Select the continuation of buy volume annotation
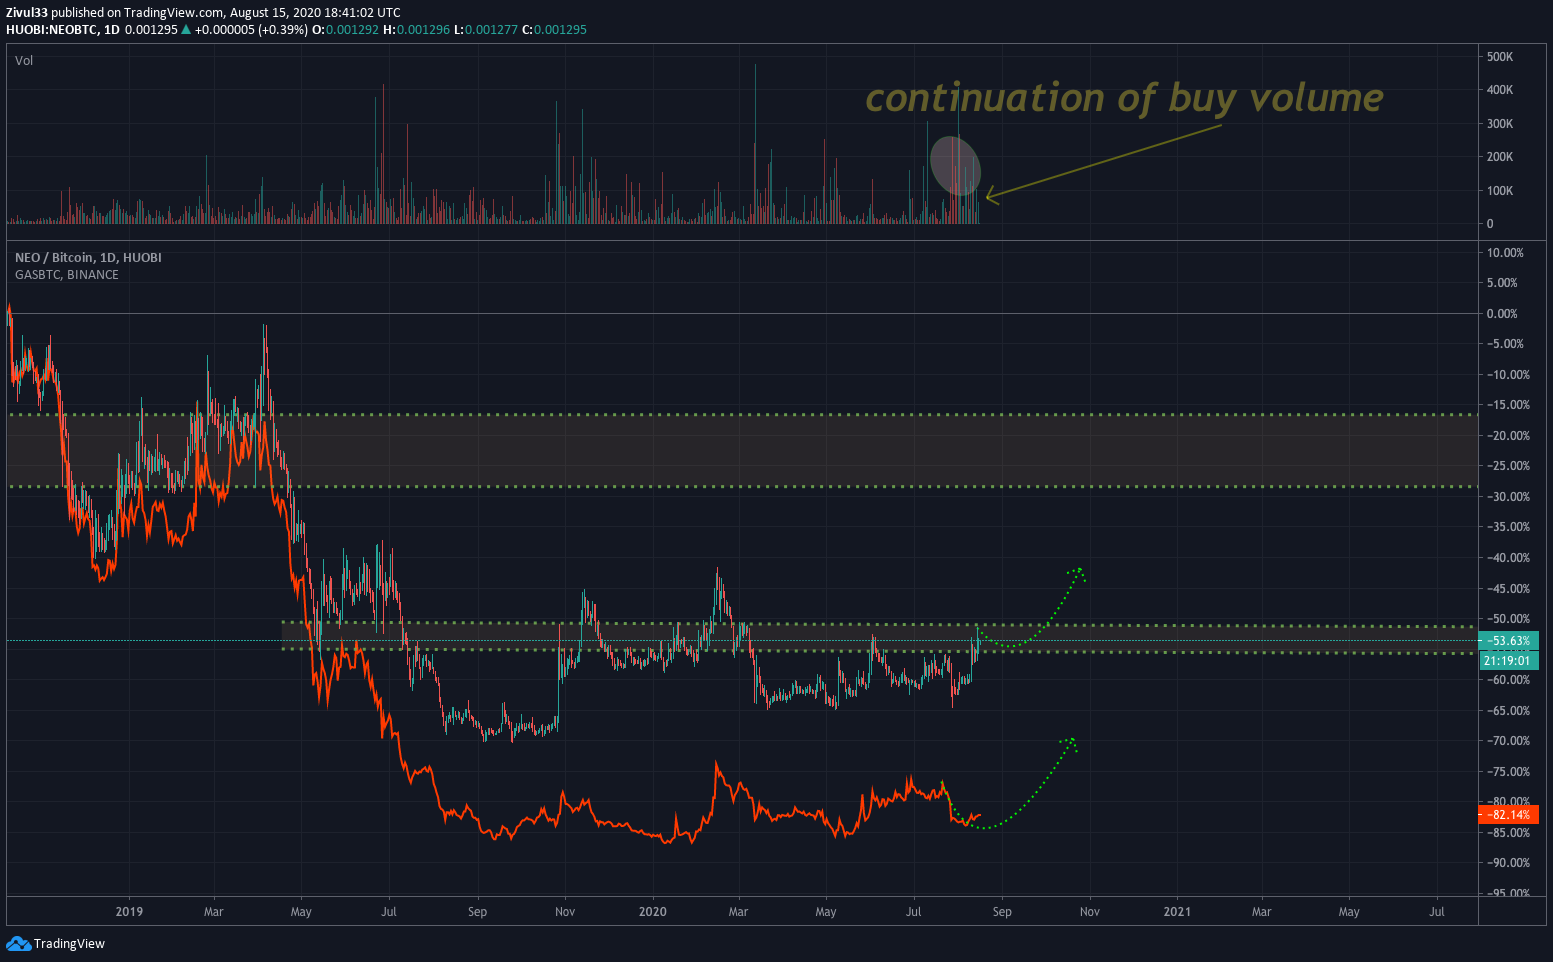 [x=1124, y=98]
